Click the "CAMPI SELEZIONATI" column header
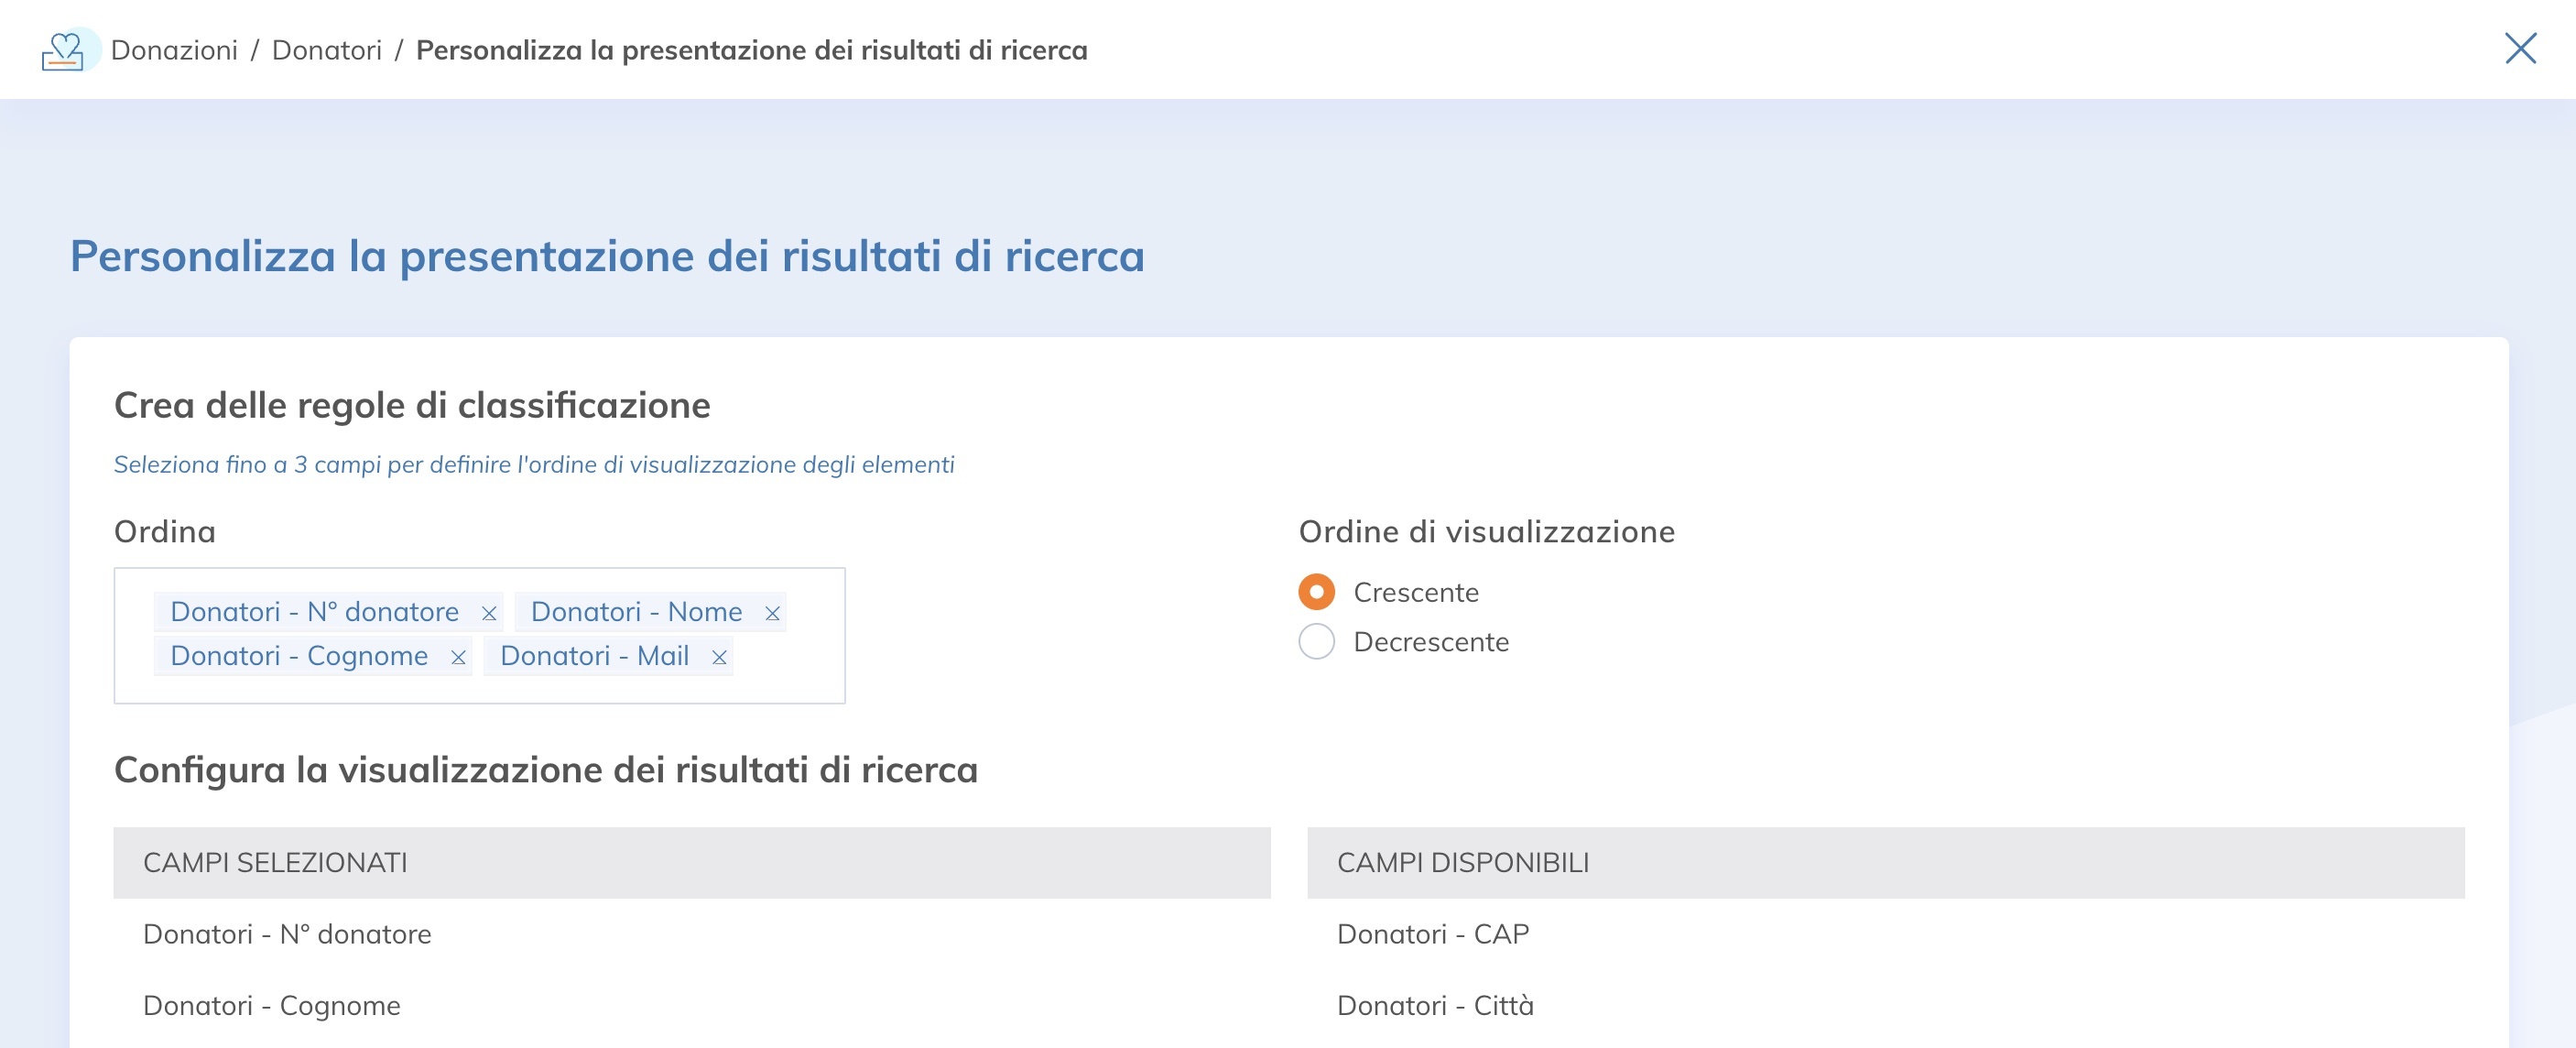This screenshot has height=1048, width=2576. click(x=277, y=860)
